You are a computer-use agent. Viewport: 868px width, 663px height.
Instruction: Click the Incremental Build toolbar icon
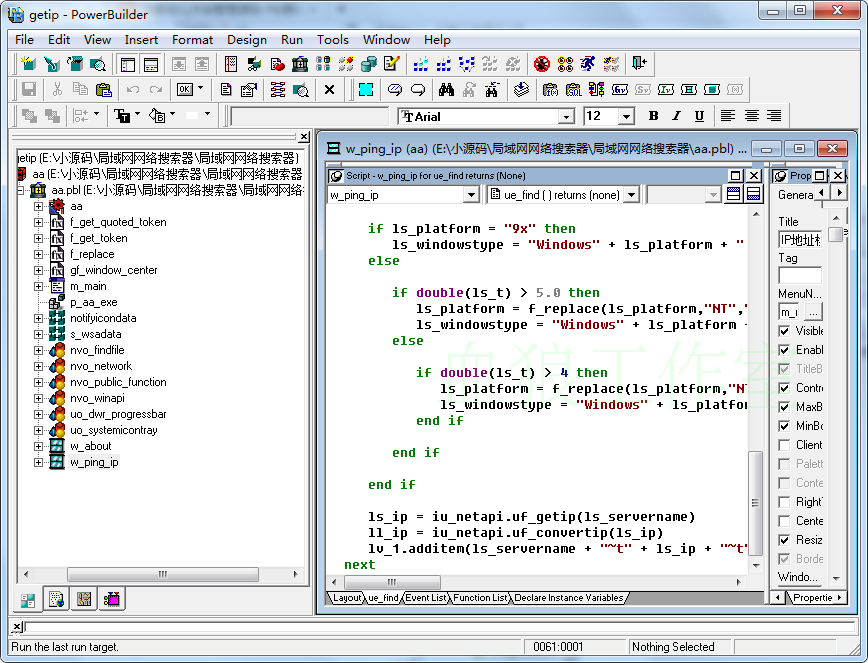coord(420,64)
